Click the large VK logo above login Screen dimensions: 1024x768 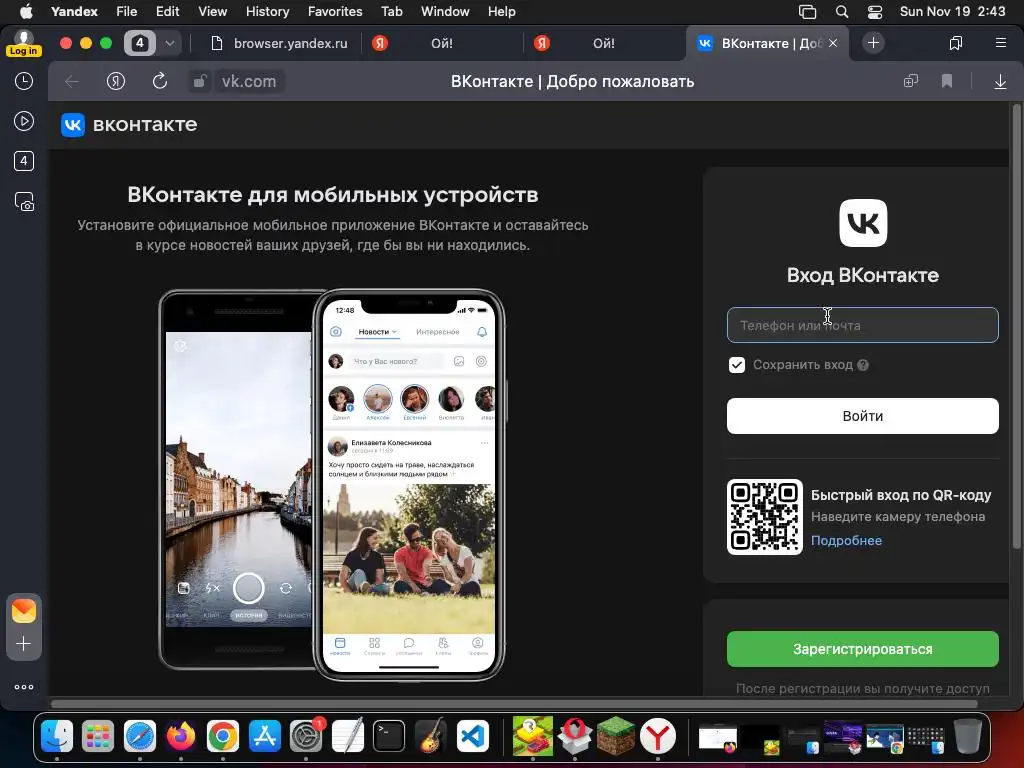click(x=863, y=223)
